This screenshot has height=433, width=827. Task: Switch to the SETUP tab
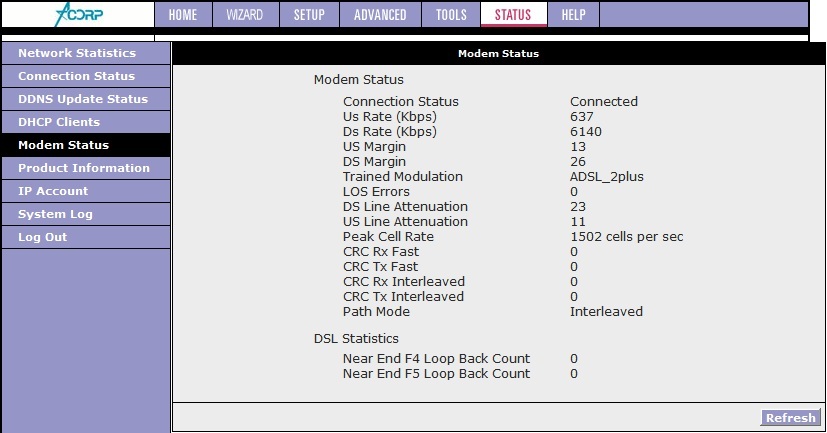click(x=309, y=15)
